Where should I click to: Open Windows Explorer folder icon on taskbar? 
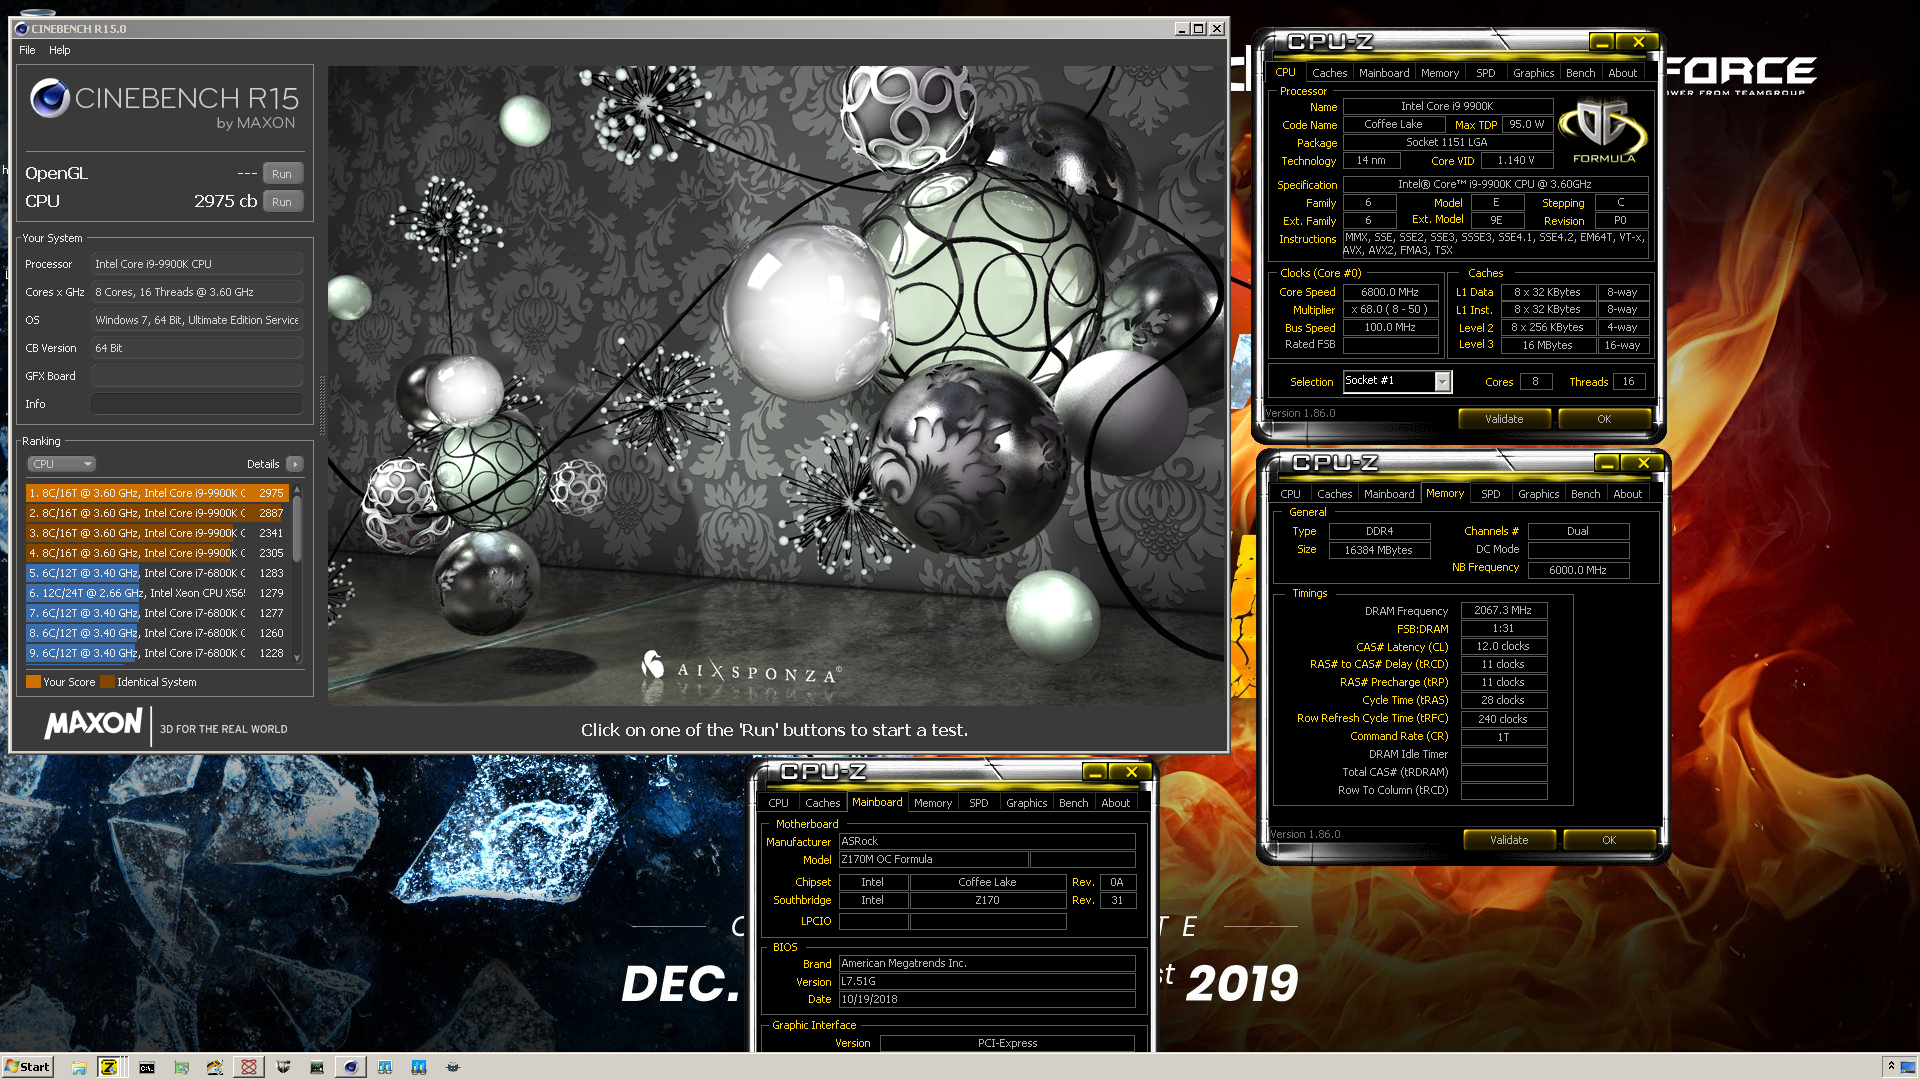[x=78, y=1067]
